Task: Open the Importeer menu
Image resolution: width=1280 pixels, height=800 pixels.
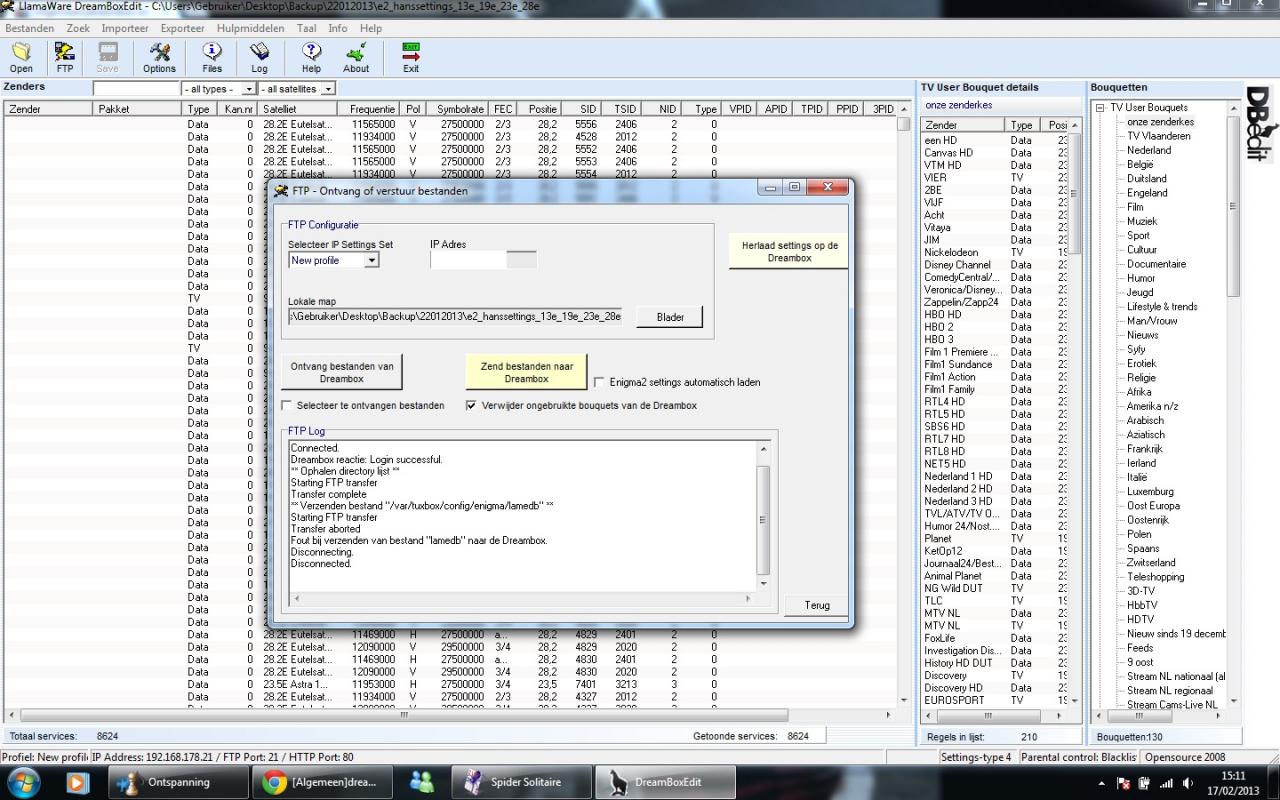Action: pyautogui.click(x=125, y=28)
